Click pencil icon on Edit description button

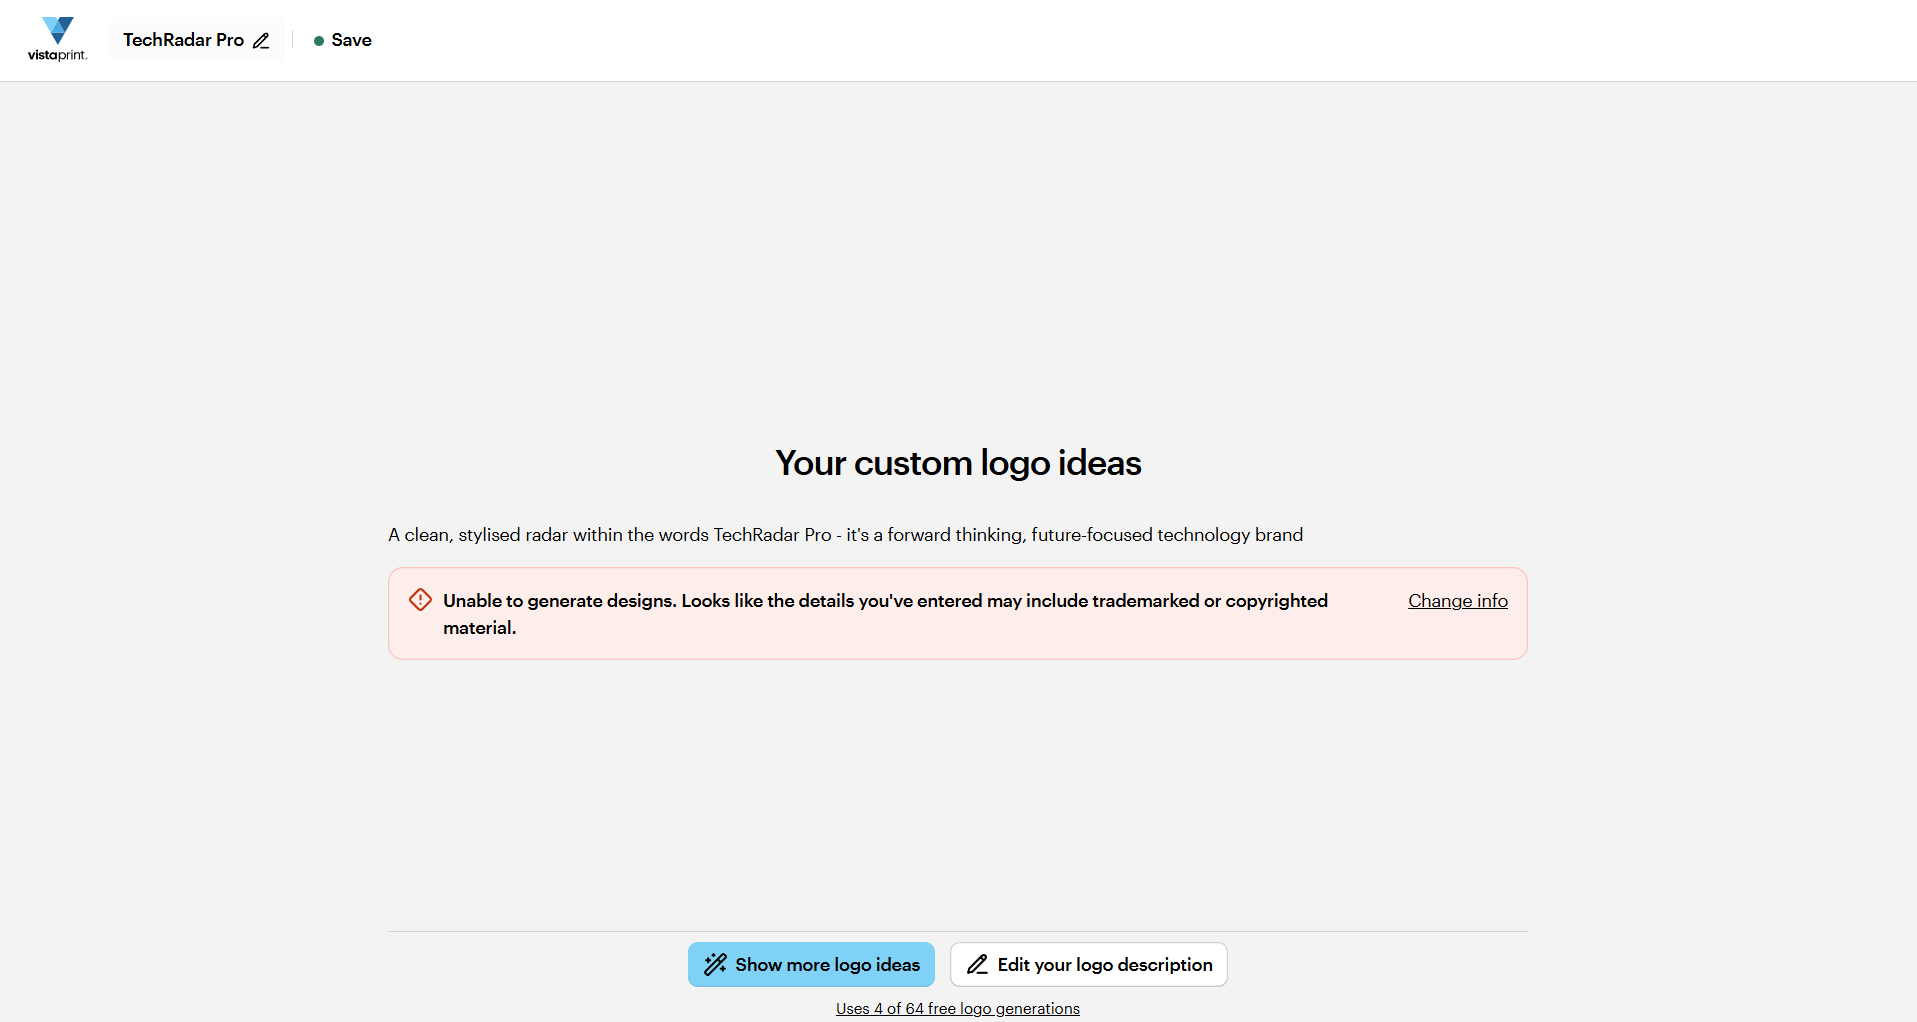point(977,965)
